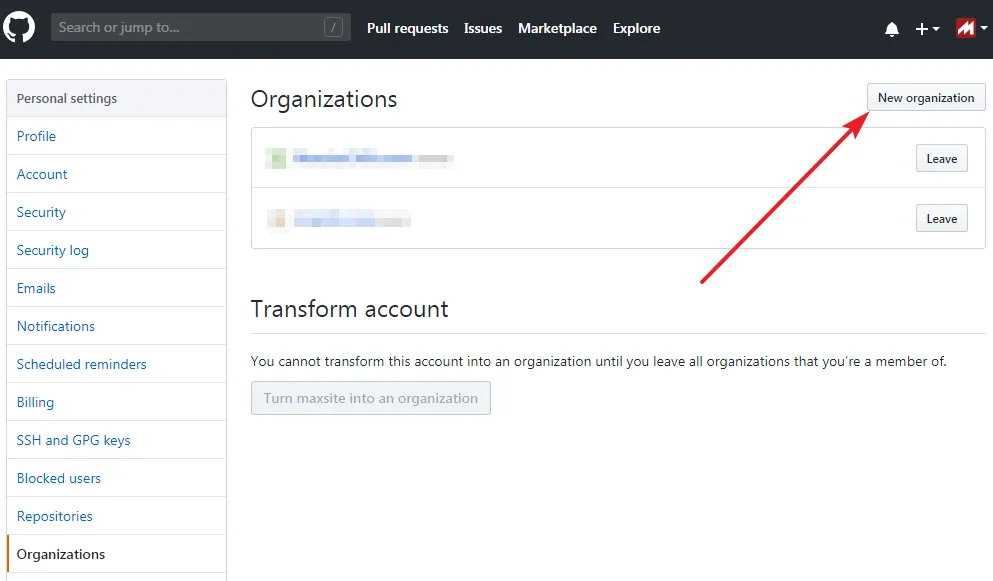Click the first organization's avatar
The height and width of the screenshot is (581, 993).
point(276,157)
